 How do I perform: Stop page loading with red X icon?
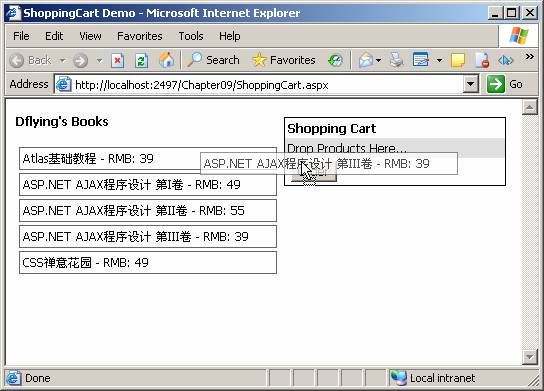coord(118,60)
